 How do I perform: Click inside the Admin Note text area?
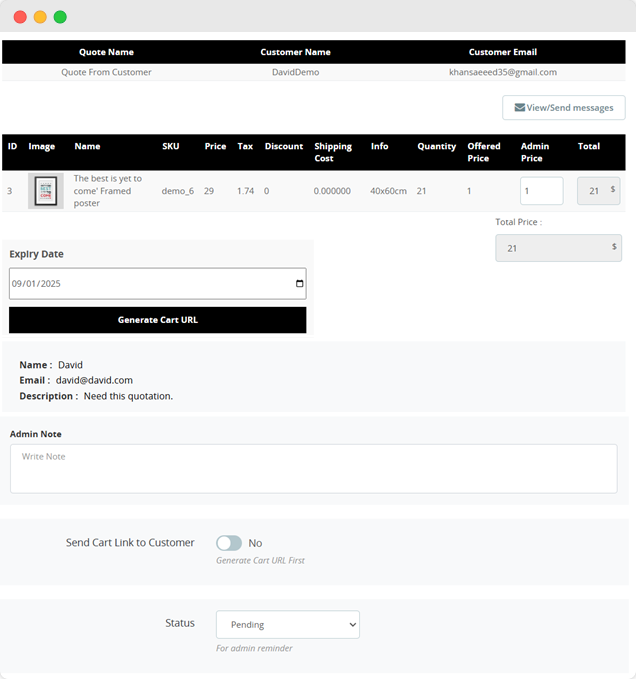click(x=313, y=468)
